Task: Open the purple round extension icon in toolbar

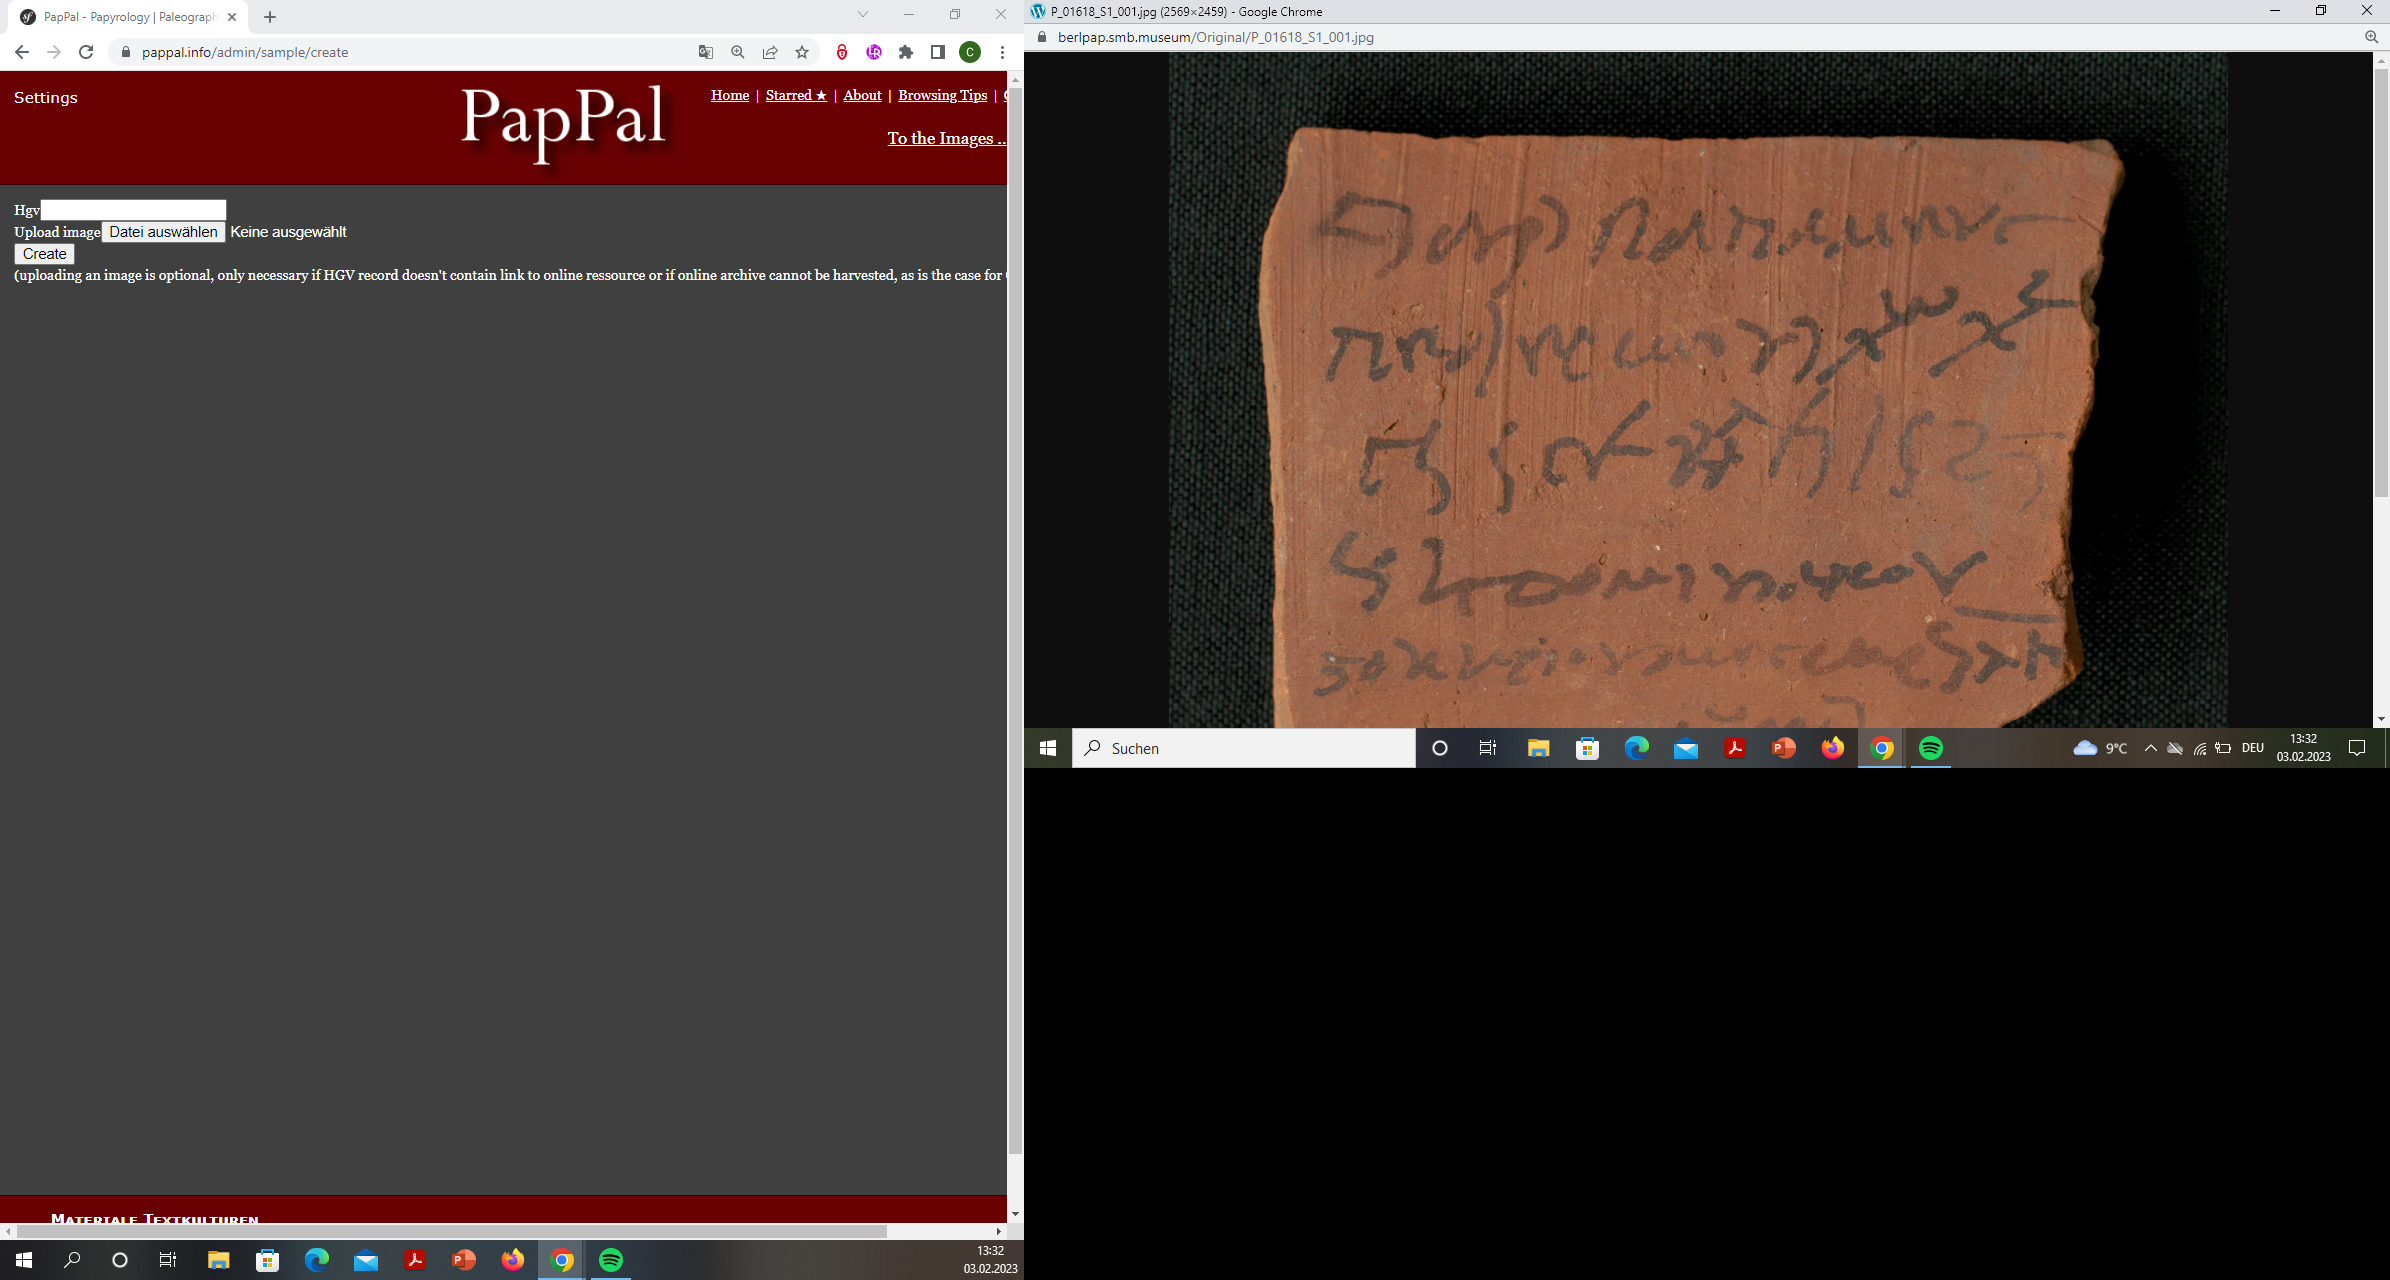Action: pyautogui.click(x=874, y=52)
